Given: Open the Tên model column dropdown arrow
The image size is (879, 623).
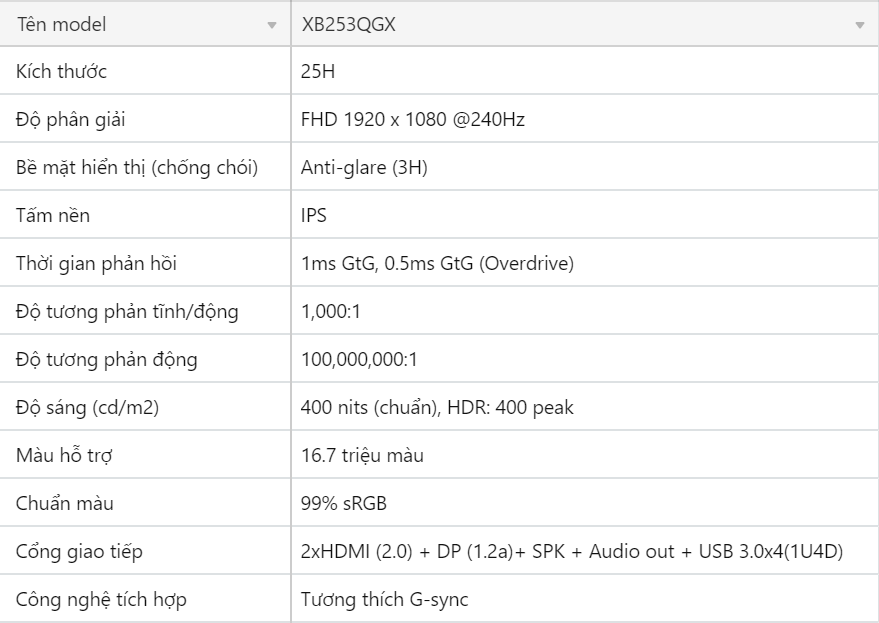Looking at the screenshot, I should tap(272, 25).
